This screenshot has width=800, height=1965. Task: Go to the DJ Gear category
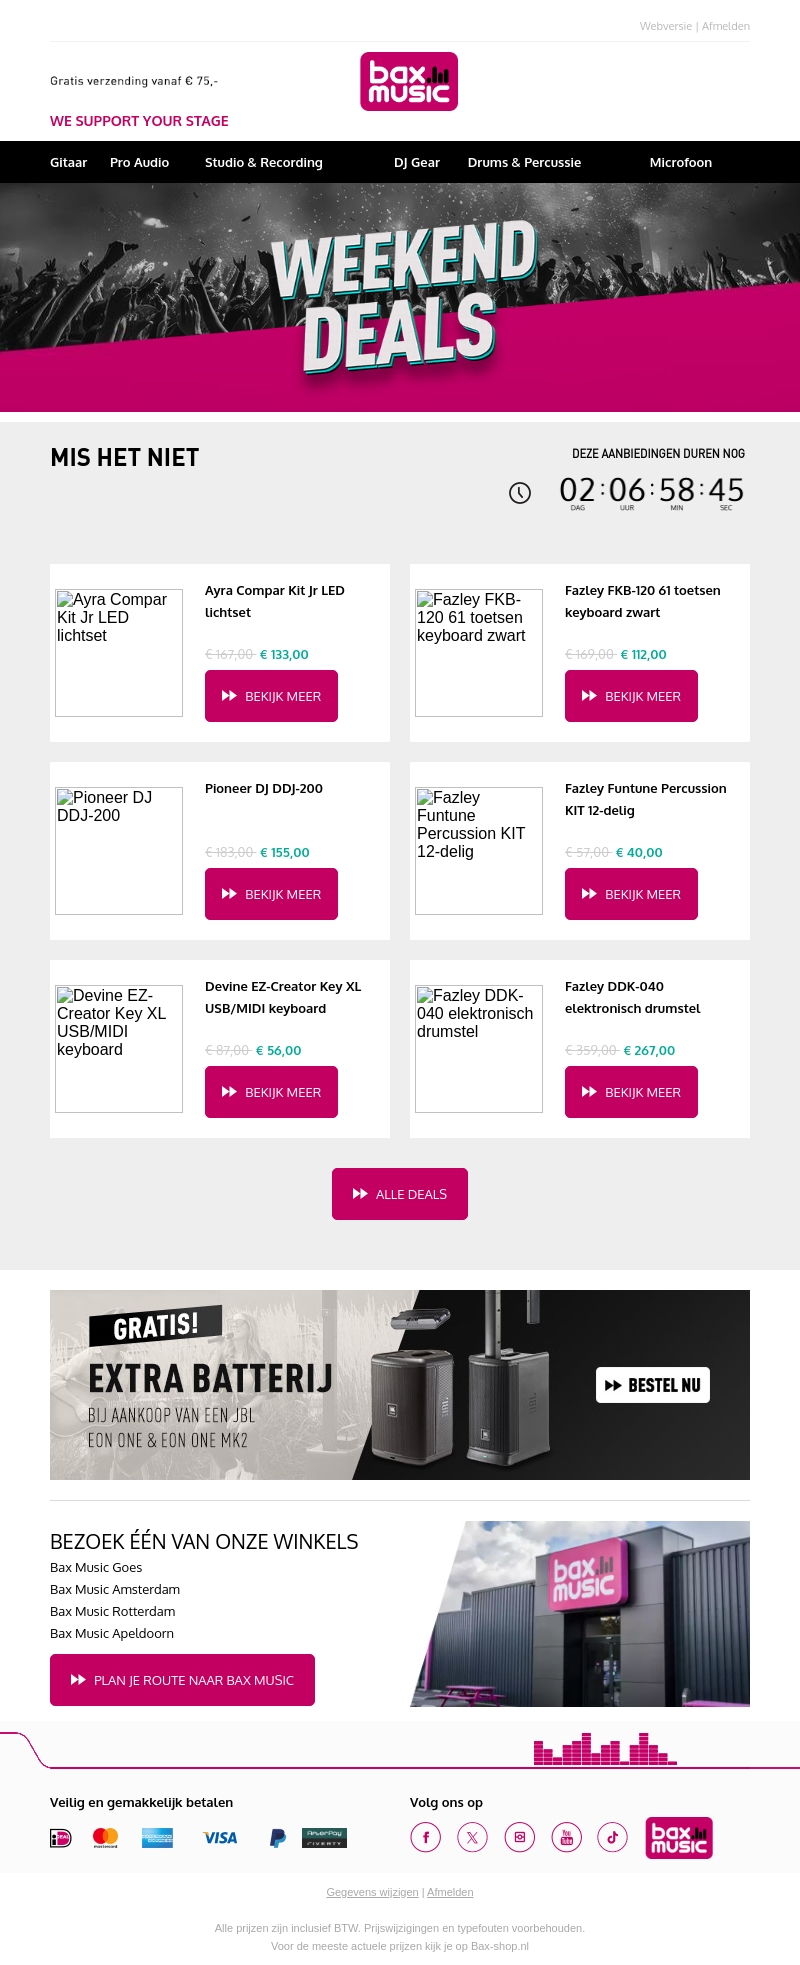click(416, 163)
